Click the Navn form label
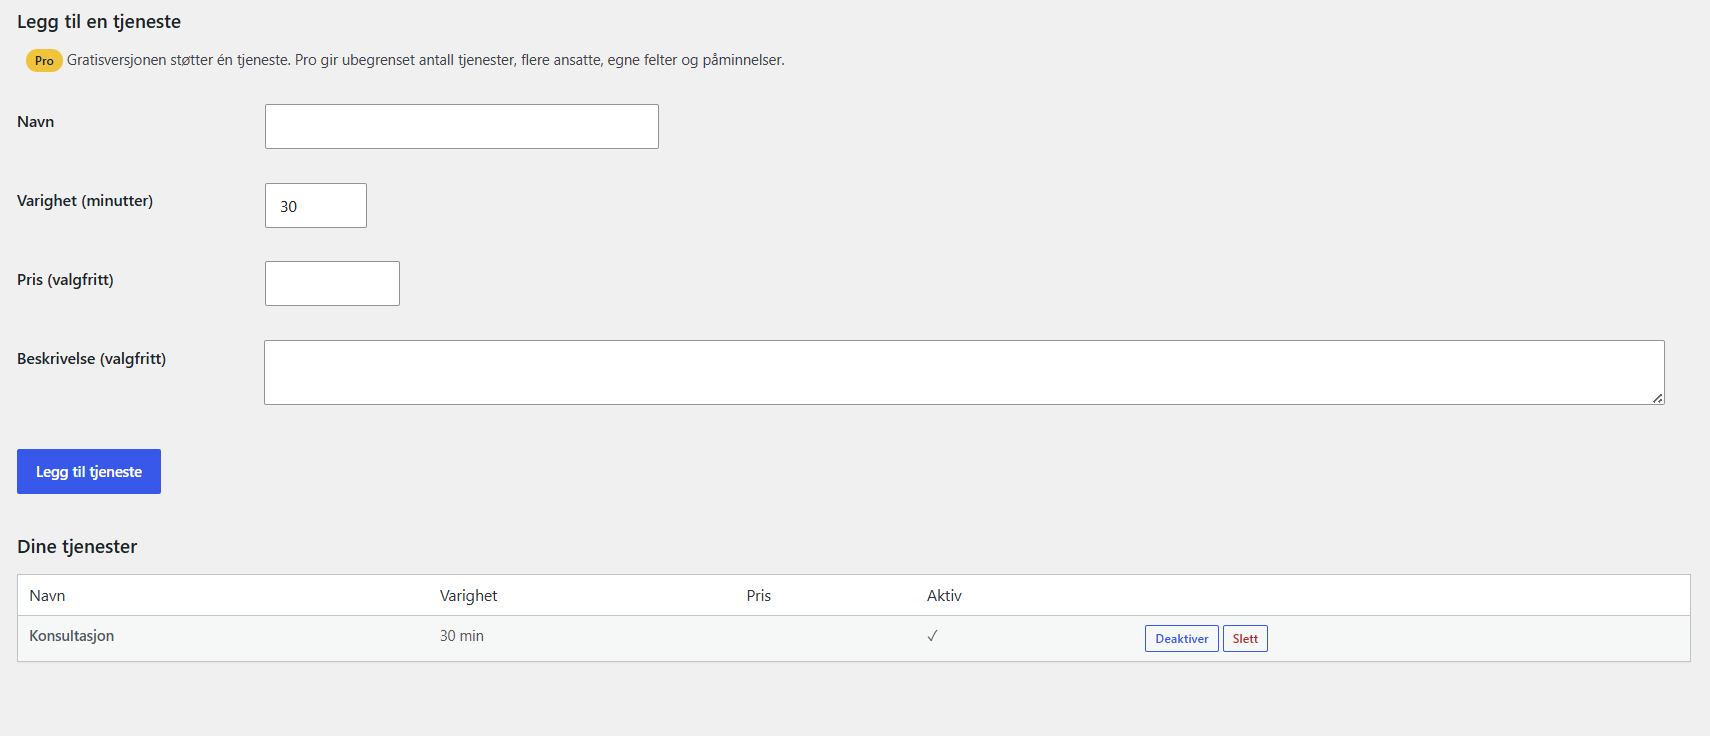Image resolution: width=1710 pixels, height=736 pixels. (35, 121)
